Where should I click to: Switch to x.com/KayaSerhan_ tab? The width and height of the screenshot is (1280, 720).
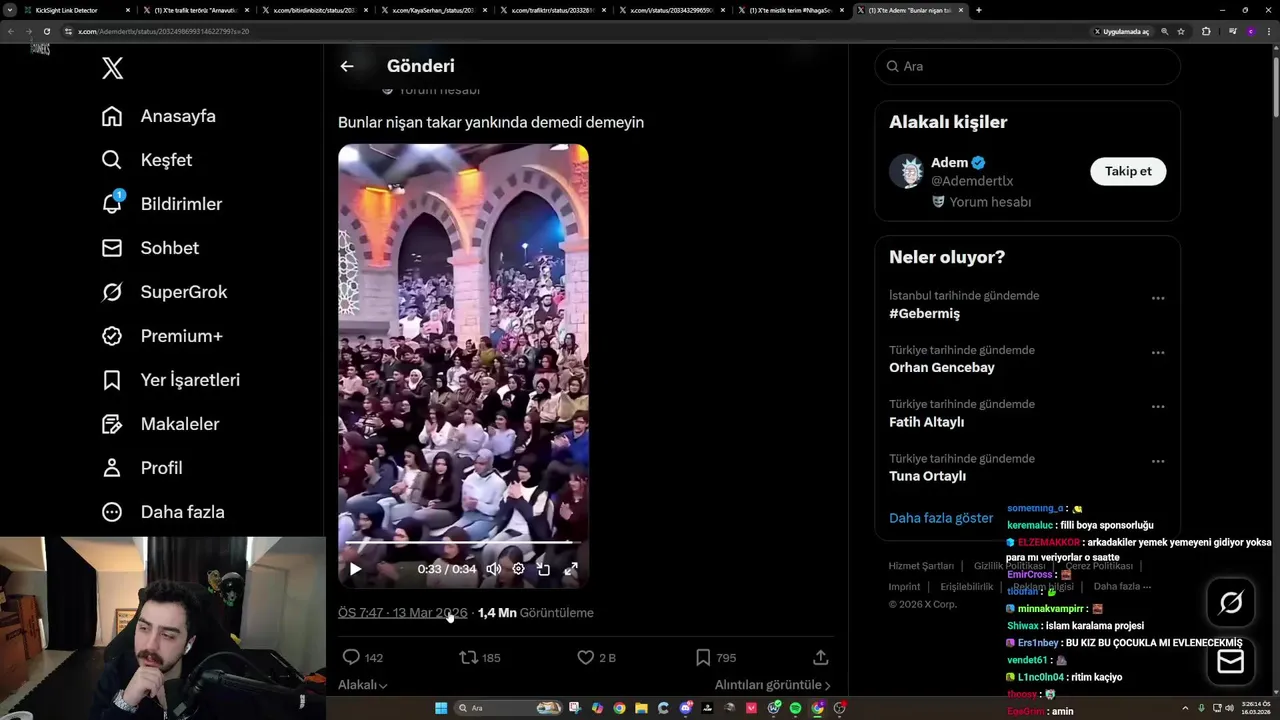point(435,10)
